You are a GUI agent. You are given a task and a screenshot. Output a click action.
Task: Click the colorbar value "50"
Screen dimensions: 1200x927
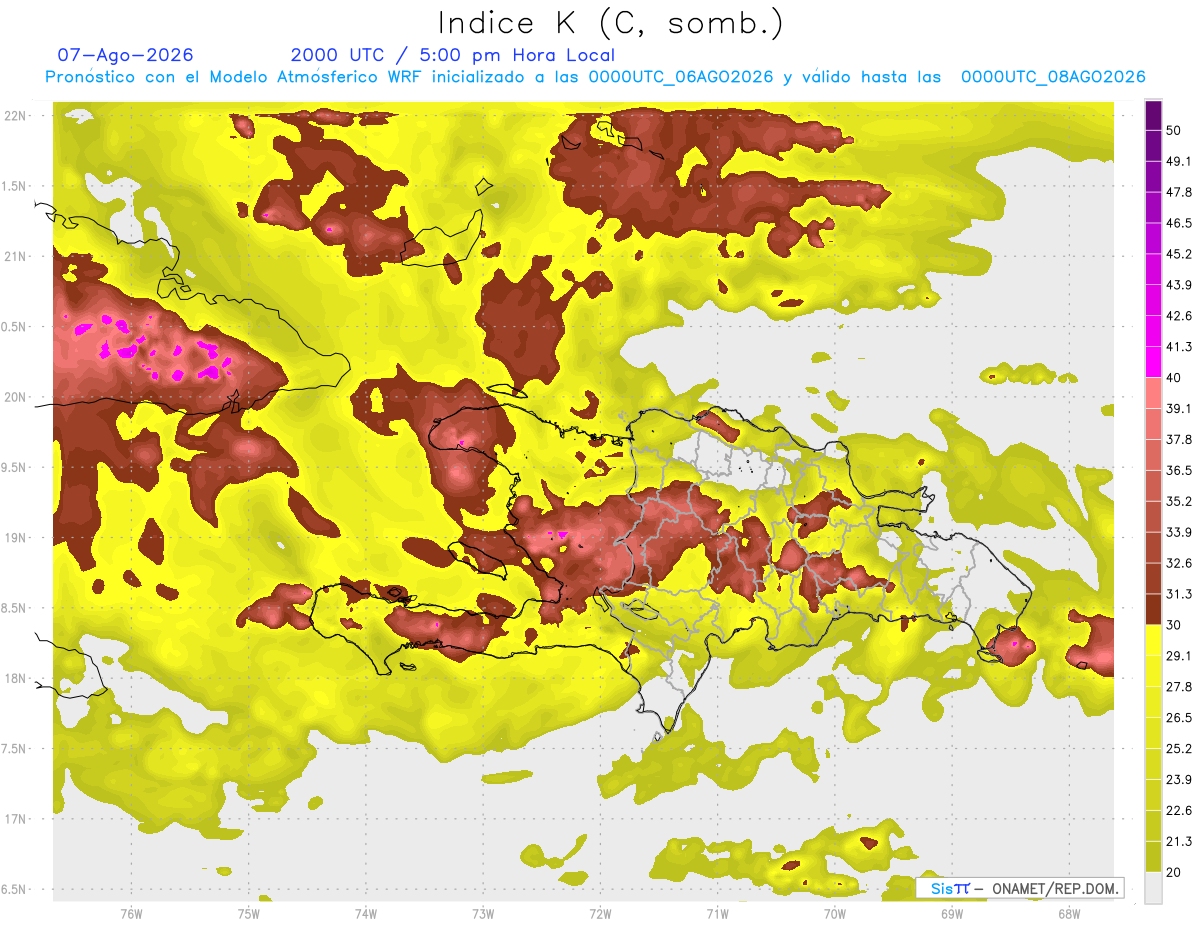coord(1174,130)
